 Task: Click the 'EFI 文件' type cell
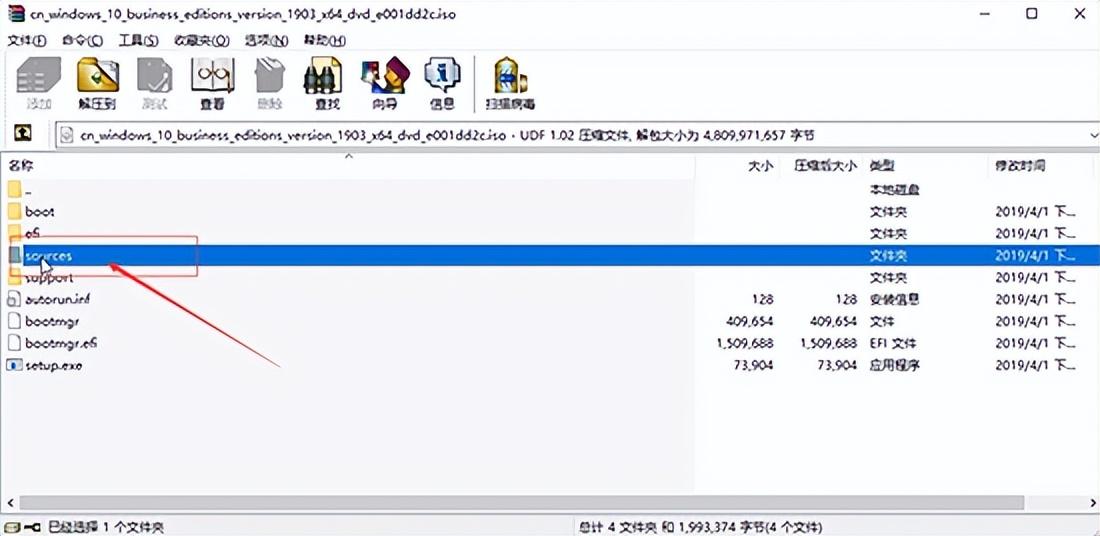[892, 343]
